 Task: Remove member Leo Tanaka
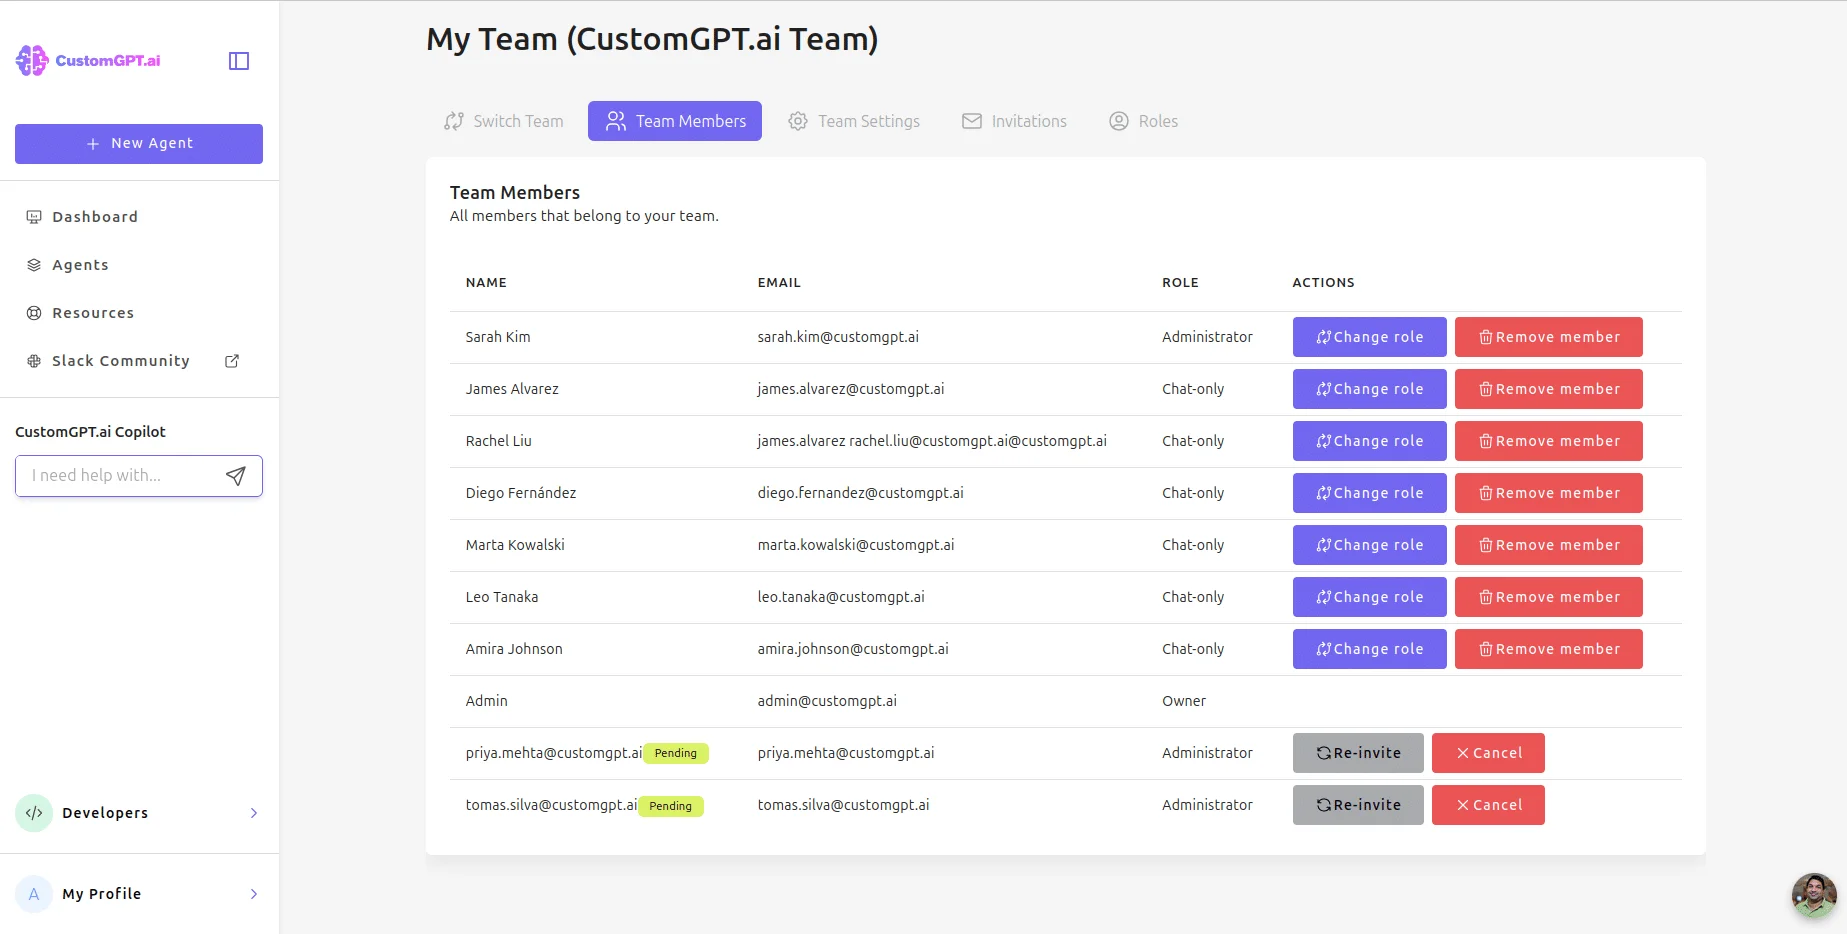pos(1549,597)
